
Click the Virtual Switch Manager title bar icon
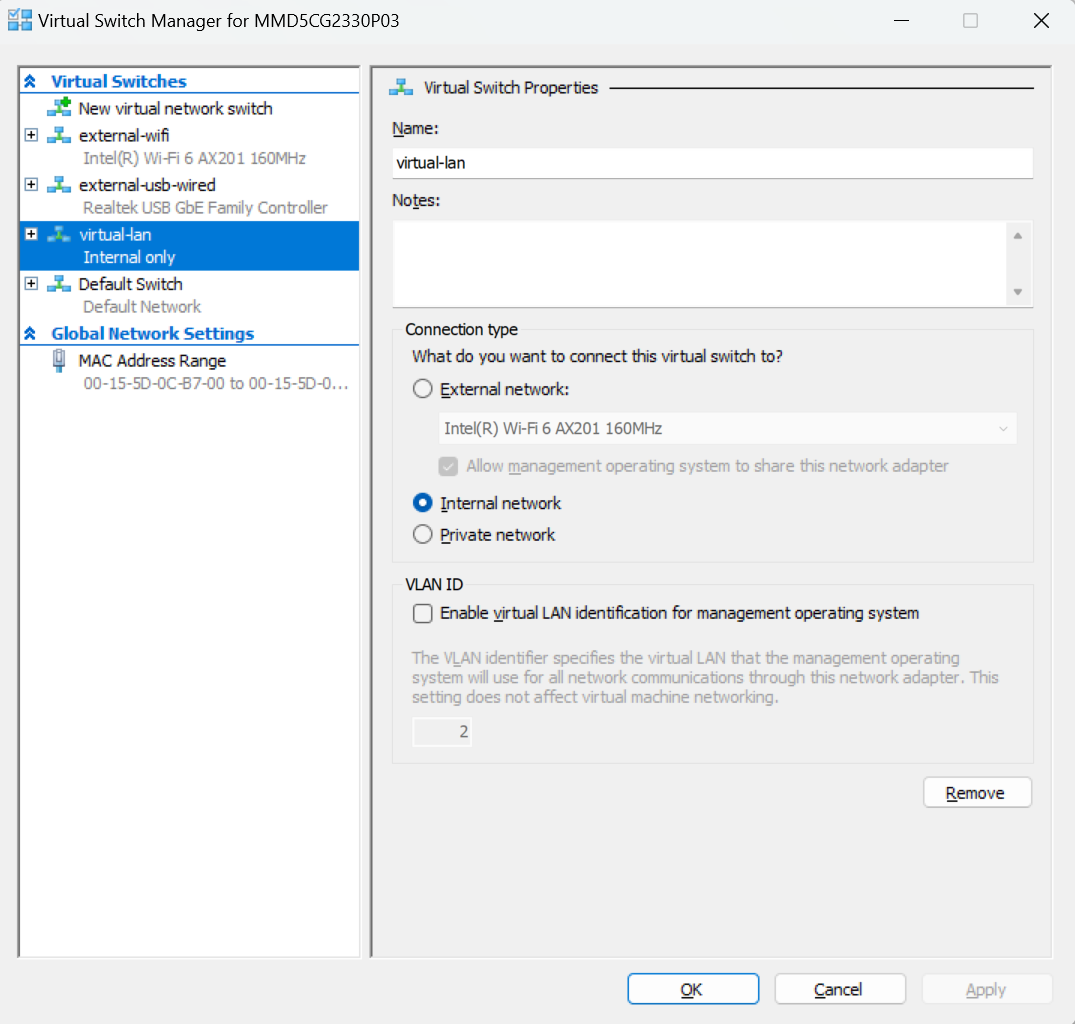[x=19, y=20]
